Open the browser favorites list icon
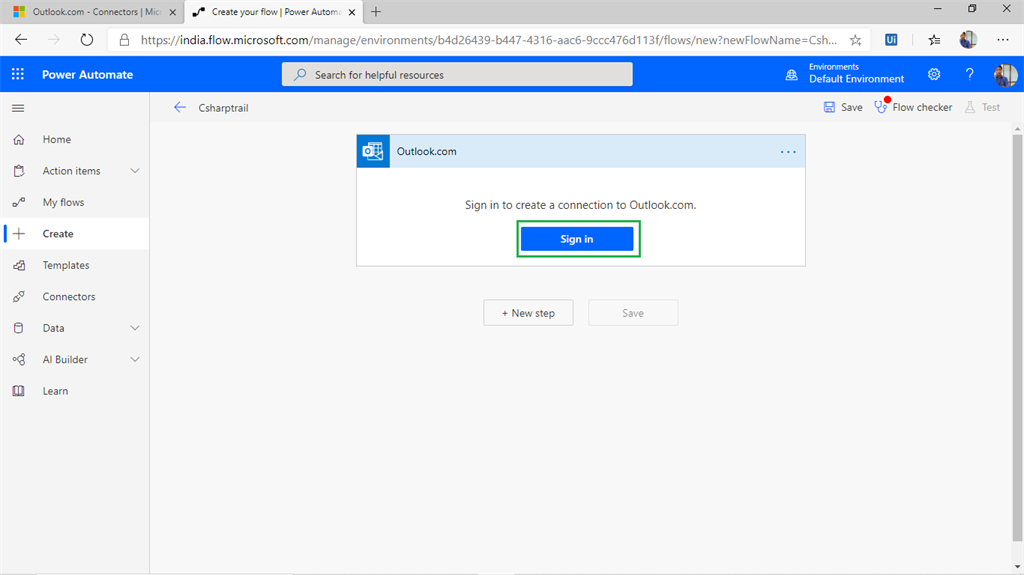Viewport: 1024px width, 575px height. click(934, 40)
